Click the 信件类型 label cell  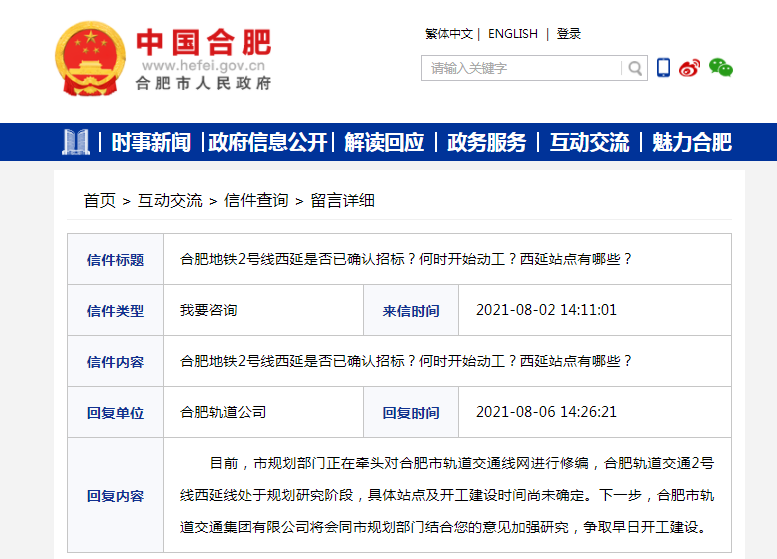point(115,310)
